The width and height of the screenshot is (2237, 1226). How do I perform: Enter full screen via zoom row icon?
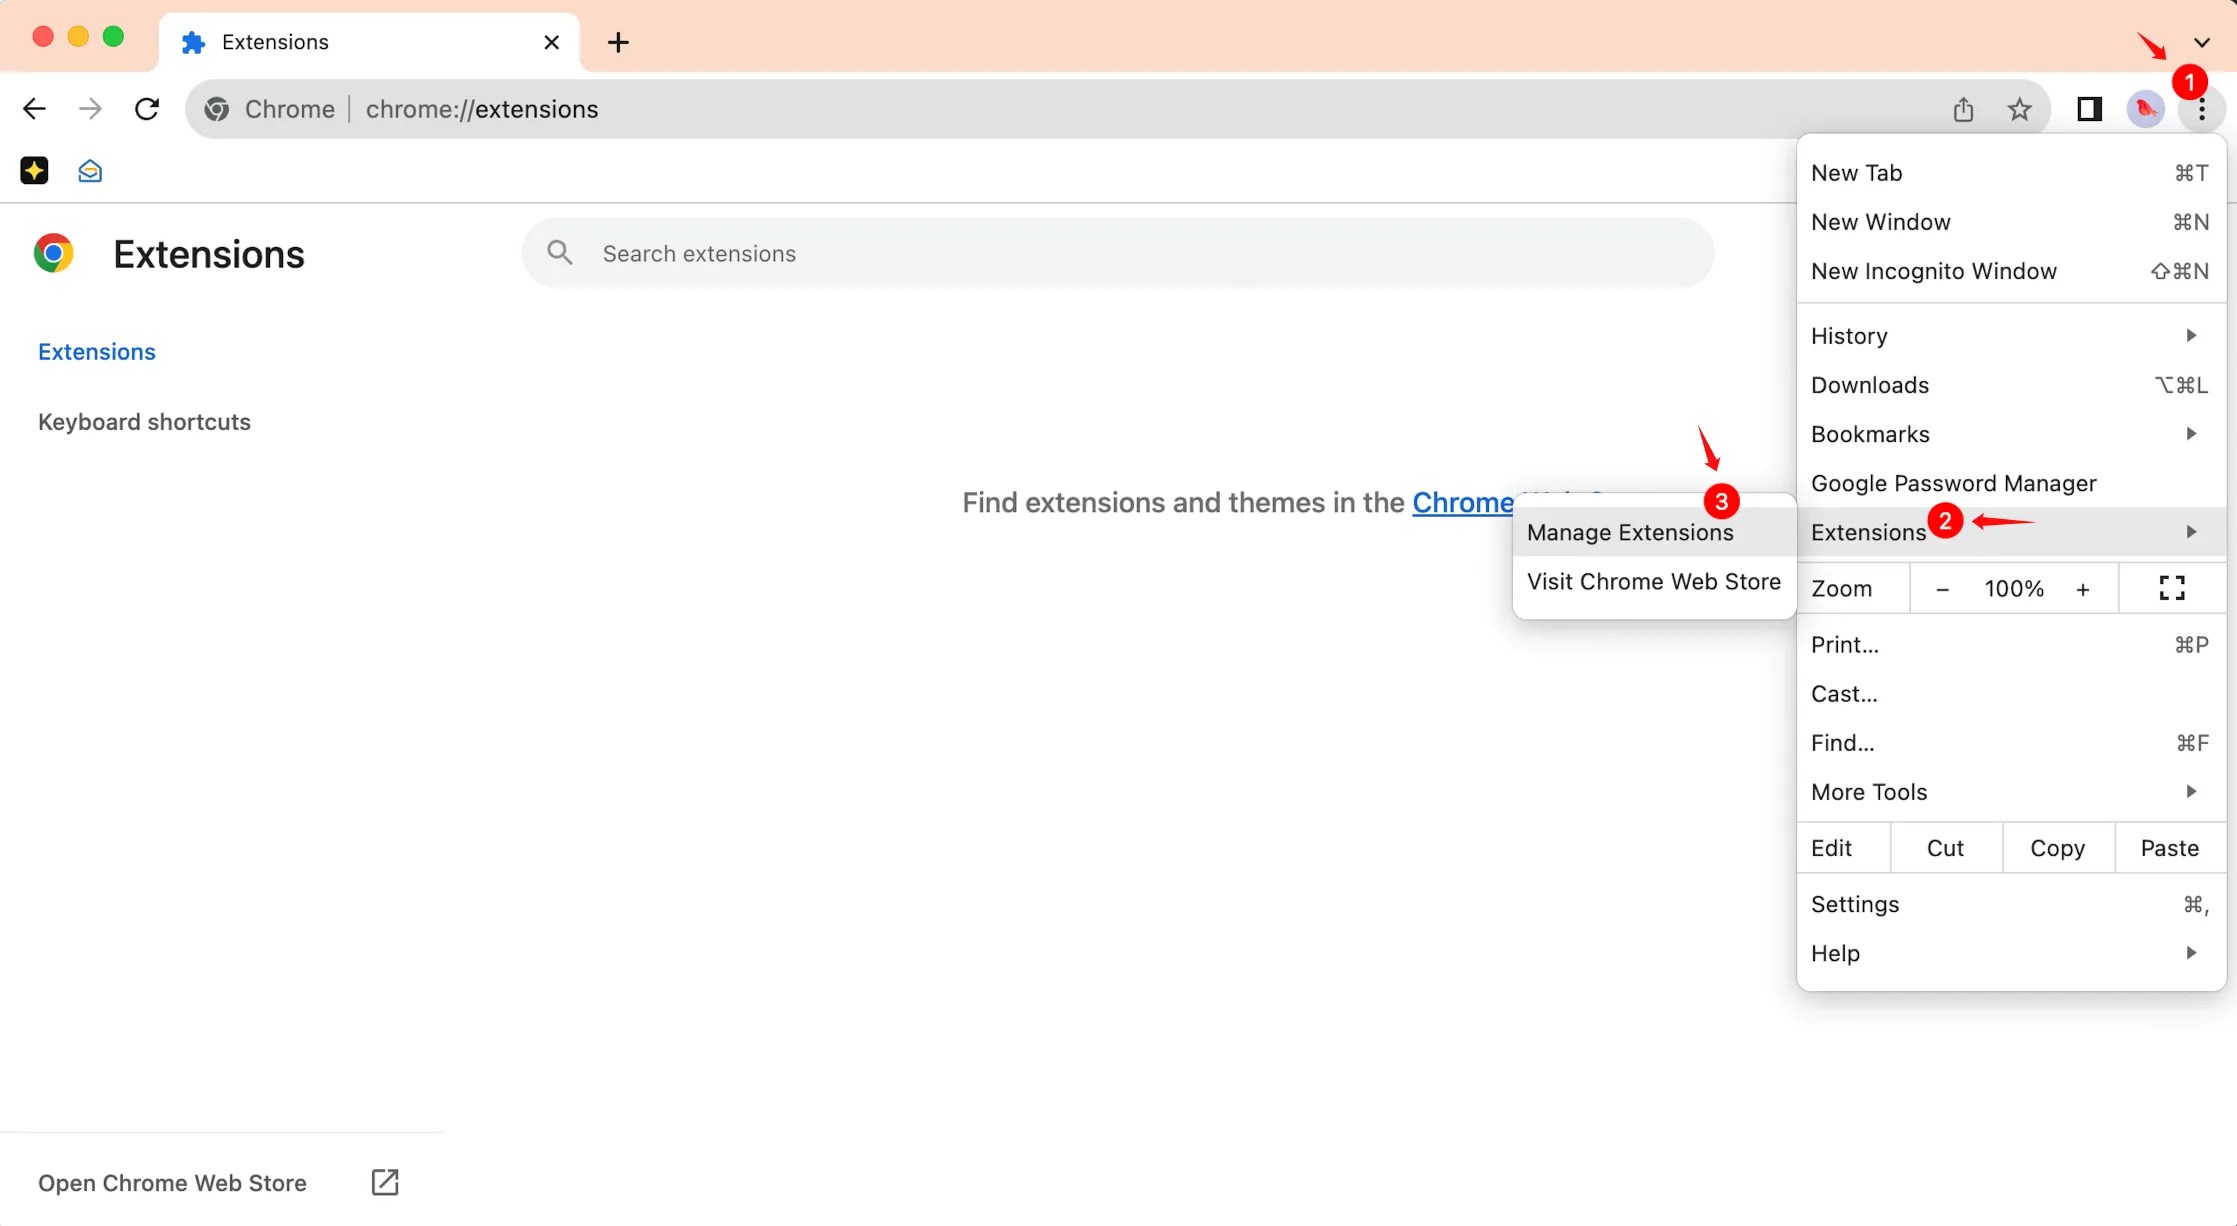click(x=2171, y=588)
